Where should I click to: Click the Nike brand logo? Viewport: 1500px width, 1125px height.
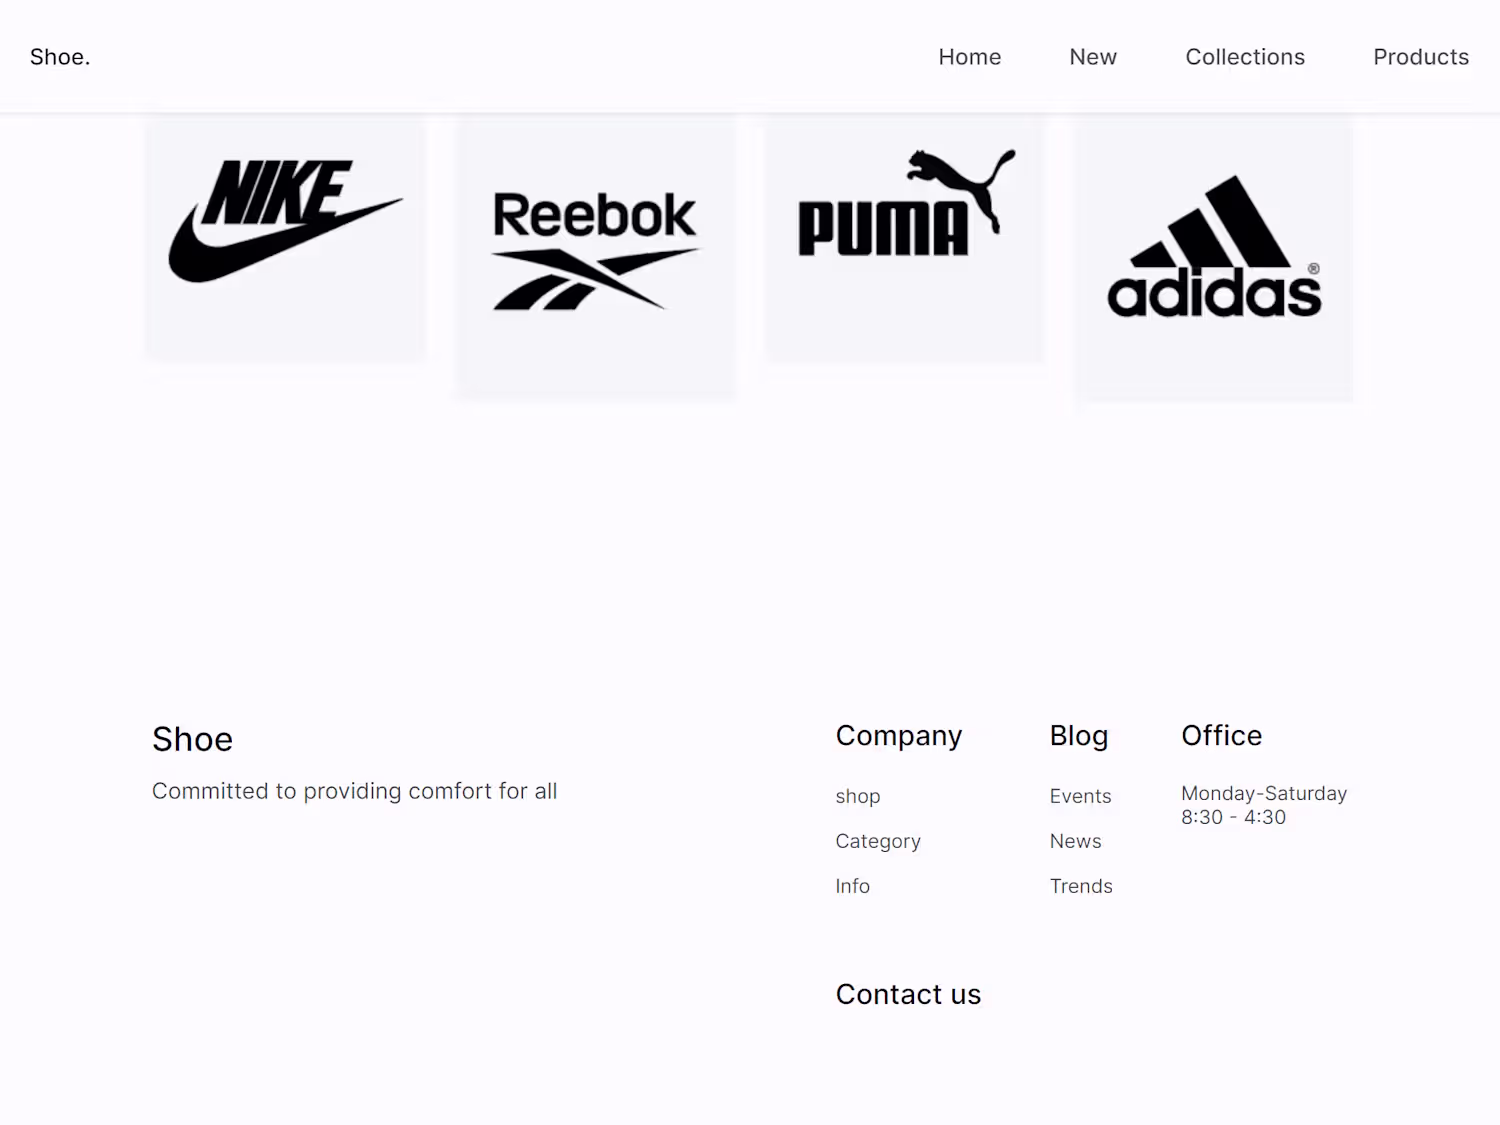click(286, 221)
